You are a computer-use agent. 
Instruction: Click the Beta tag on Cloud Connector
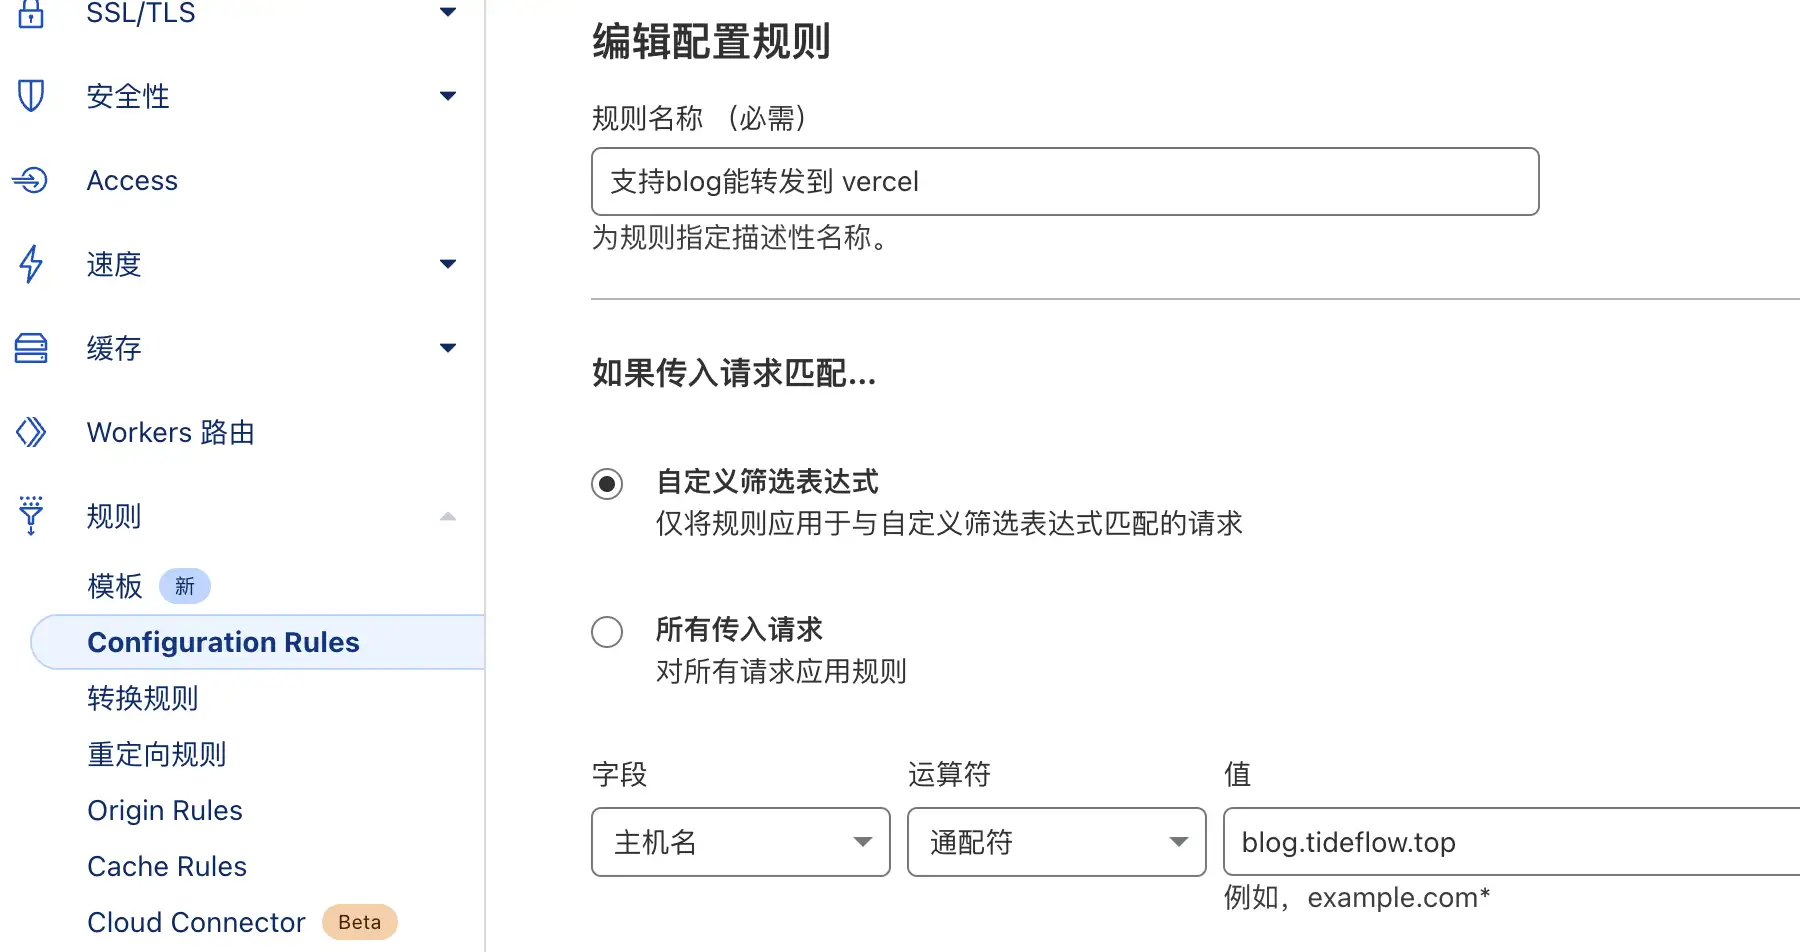pyautogui.click(x=359, y=921)
